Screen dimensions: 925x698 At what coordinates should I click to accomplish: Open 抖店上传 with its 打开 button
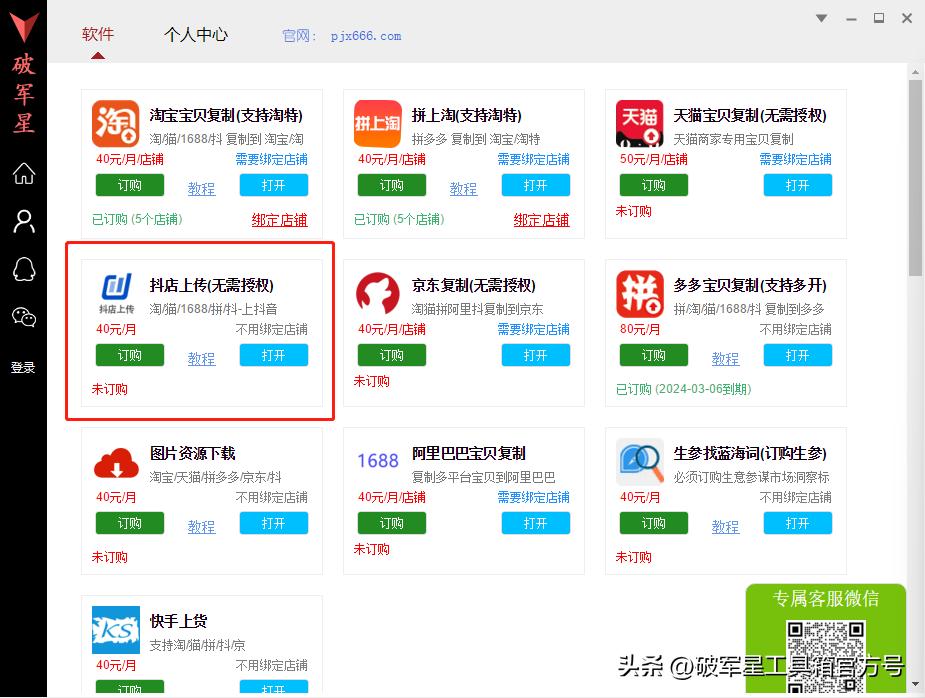coord(274,355)
